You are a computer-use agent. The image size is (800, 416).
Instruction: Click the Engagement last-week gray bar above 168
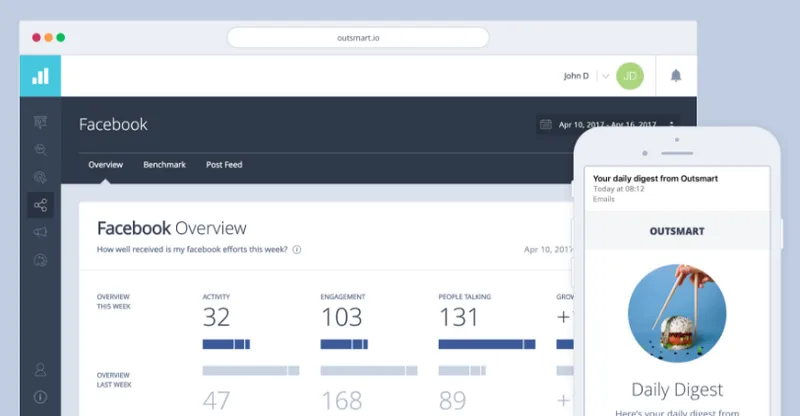pyautogui.click(x=369, y=371)
